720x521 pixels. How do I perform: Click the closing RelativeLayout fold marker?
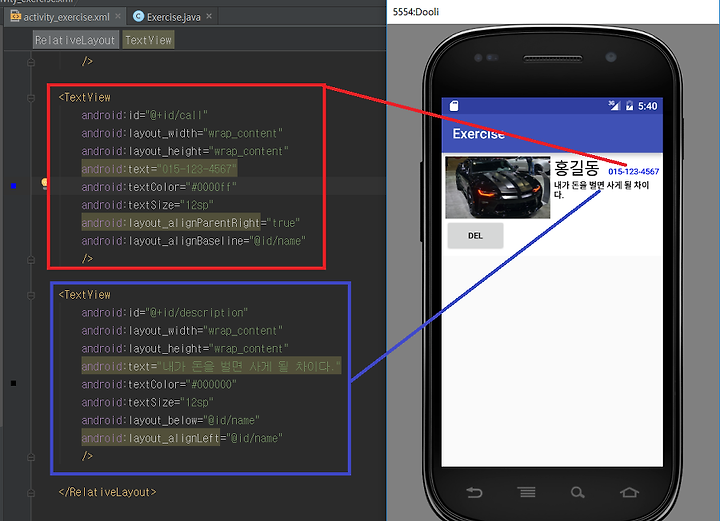(31, 493)
